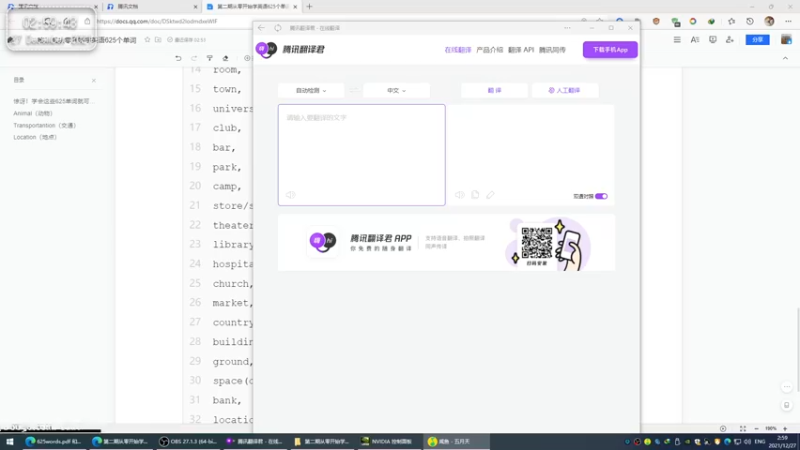Click the clear formatting eraser icon
This screenshot has width=800, height=450.
click(226, 58)
